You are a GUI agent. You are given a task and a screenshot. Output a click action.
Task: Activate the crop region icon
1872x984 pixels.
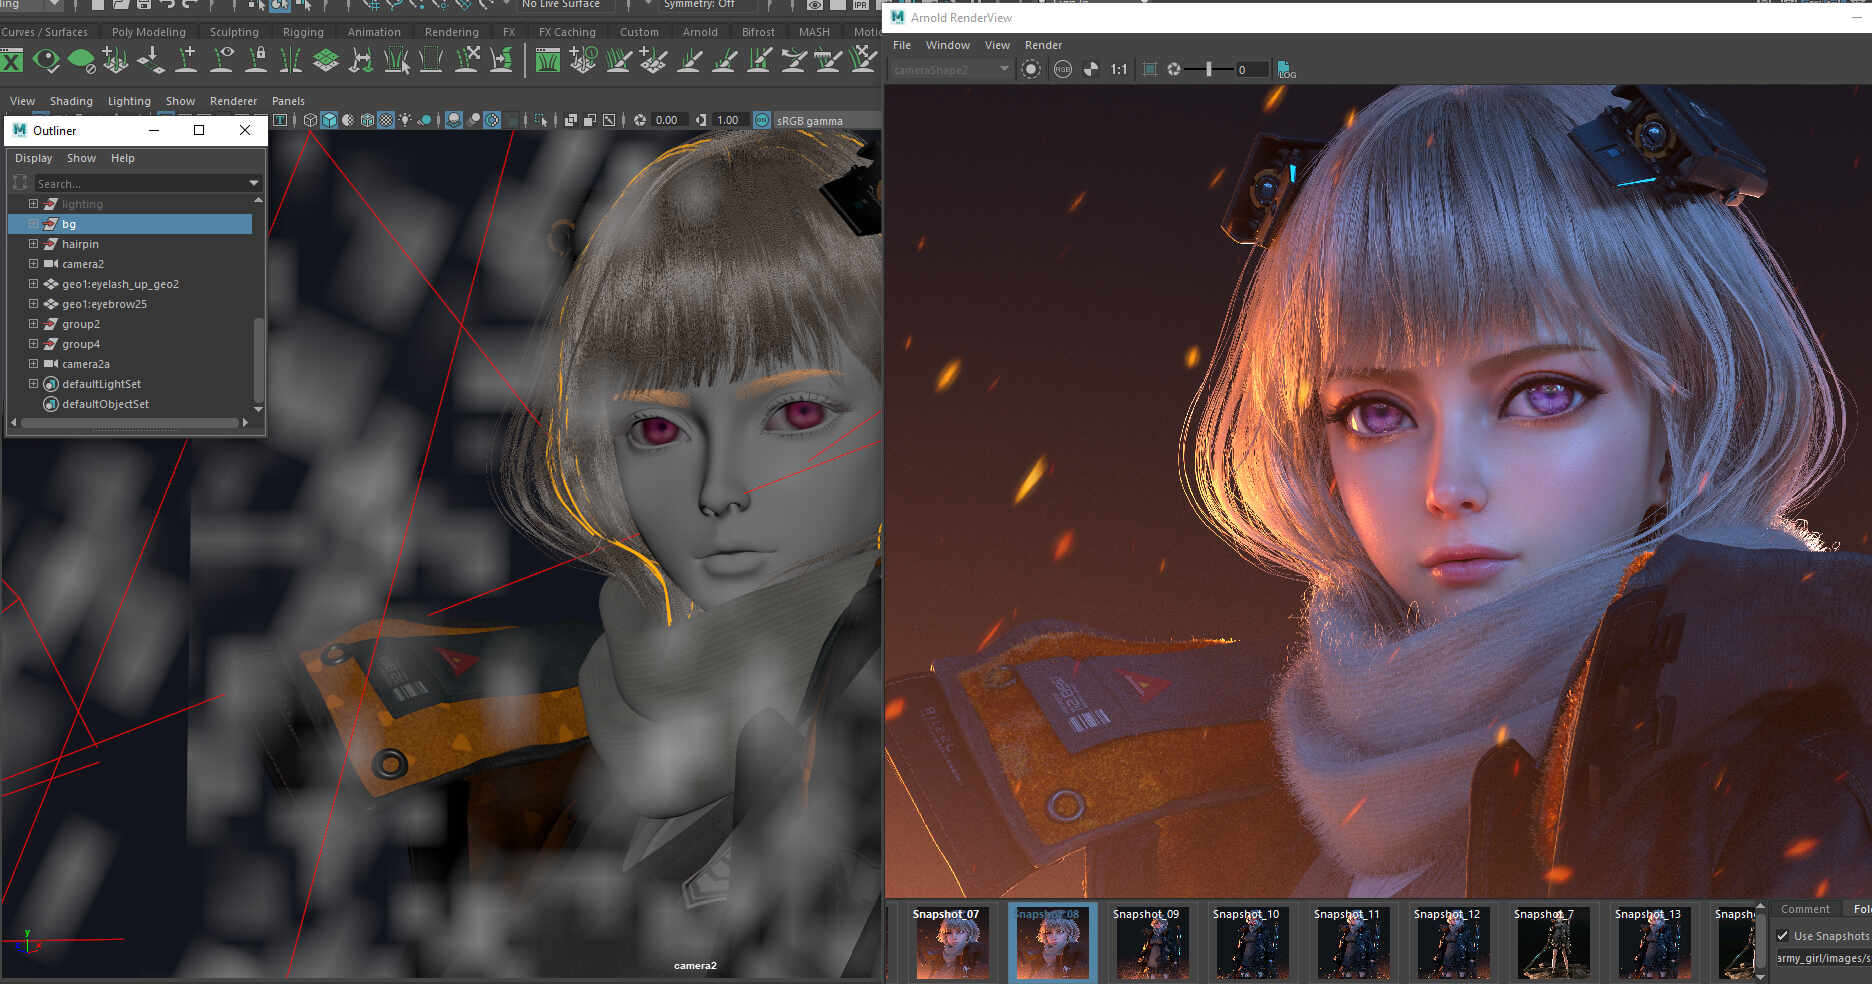coord(1149,69)
